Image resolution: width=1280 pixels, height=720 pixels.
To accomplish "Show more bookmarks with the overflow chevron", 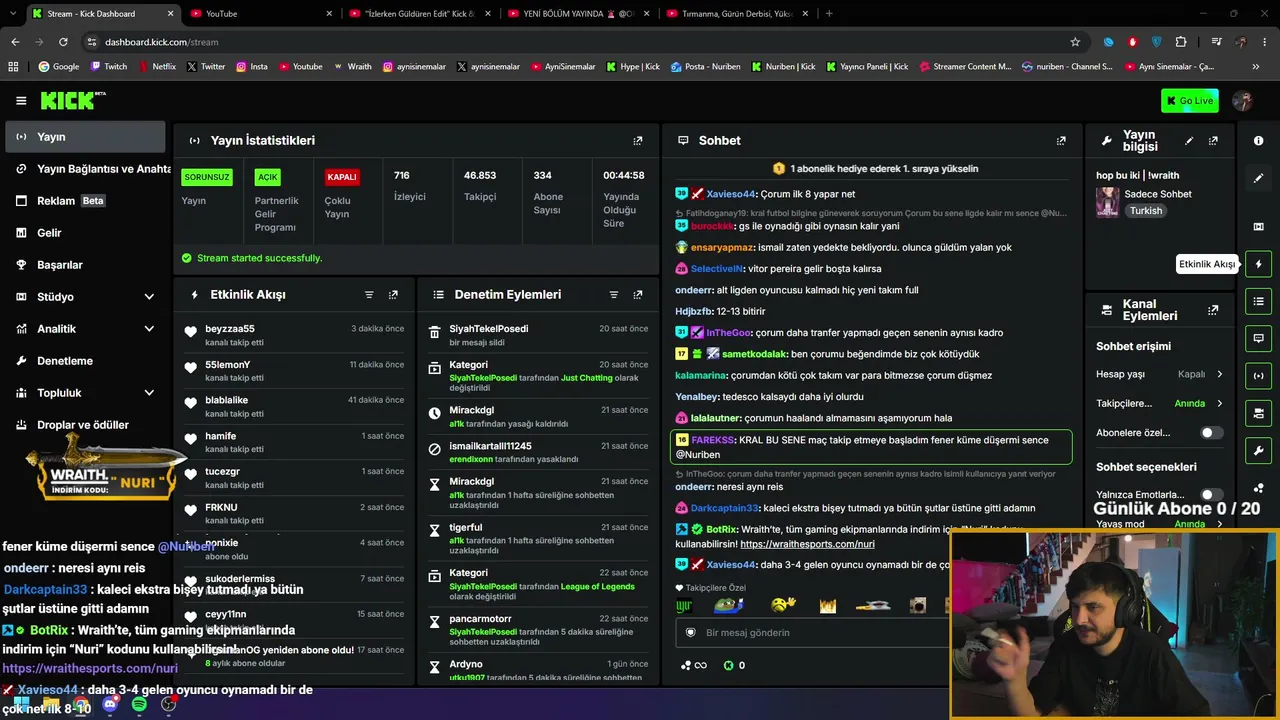I will click(x=1255, y=67).
